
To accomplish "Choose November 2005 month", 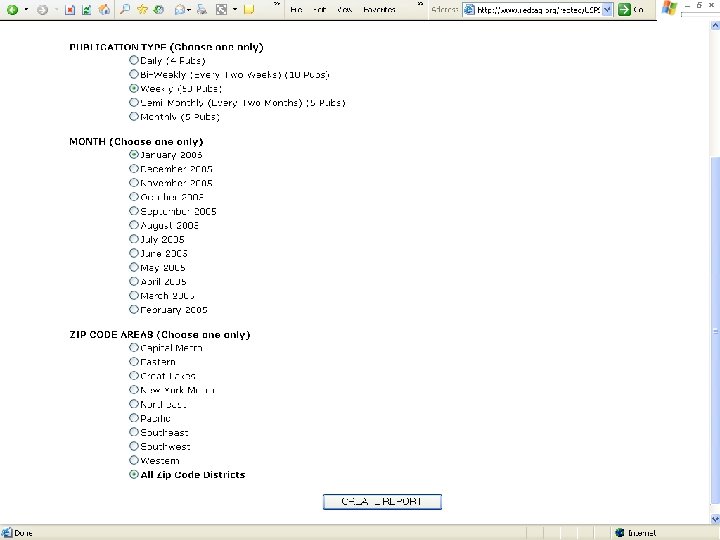I will (134, 183).
